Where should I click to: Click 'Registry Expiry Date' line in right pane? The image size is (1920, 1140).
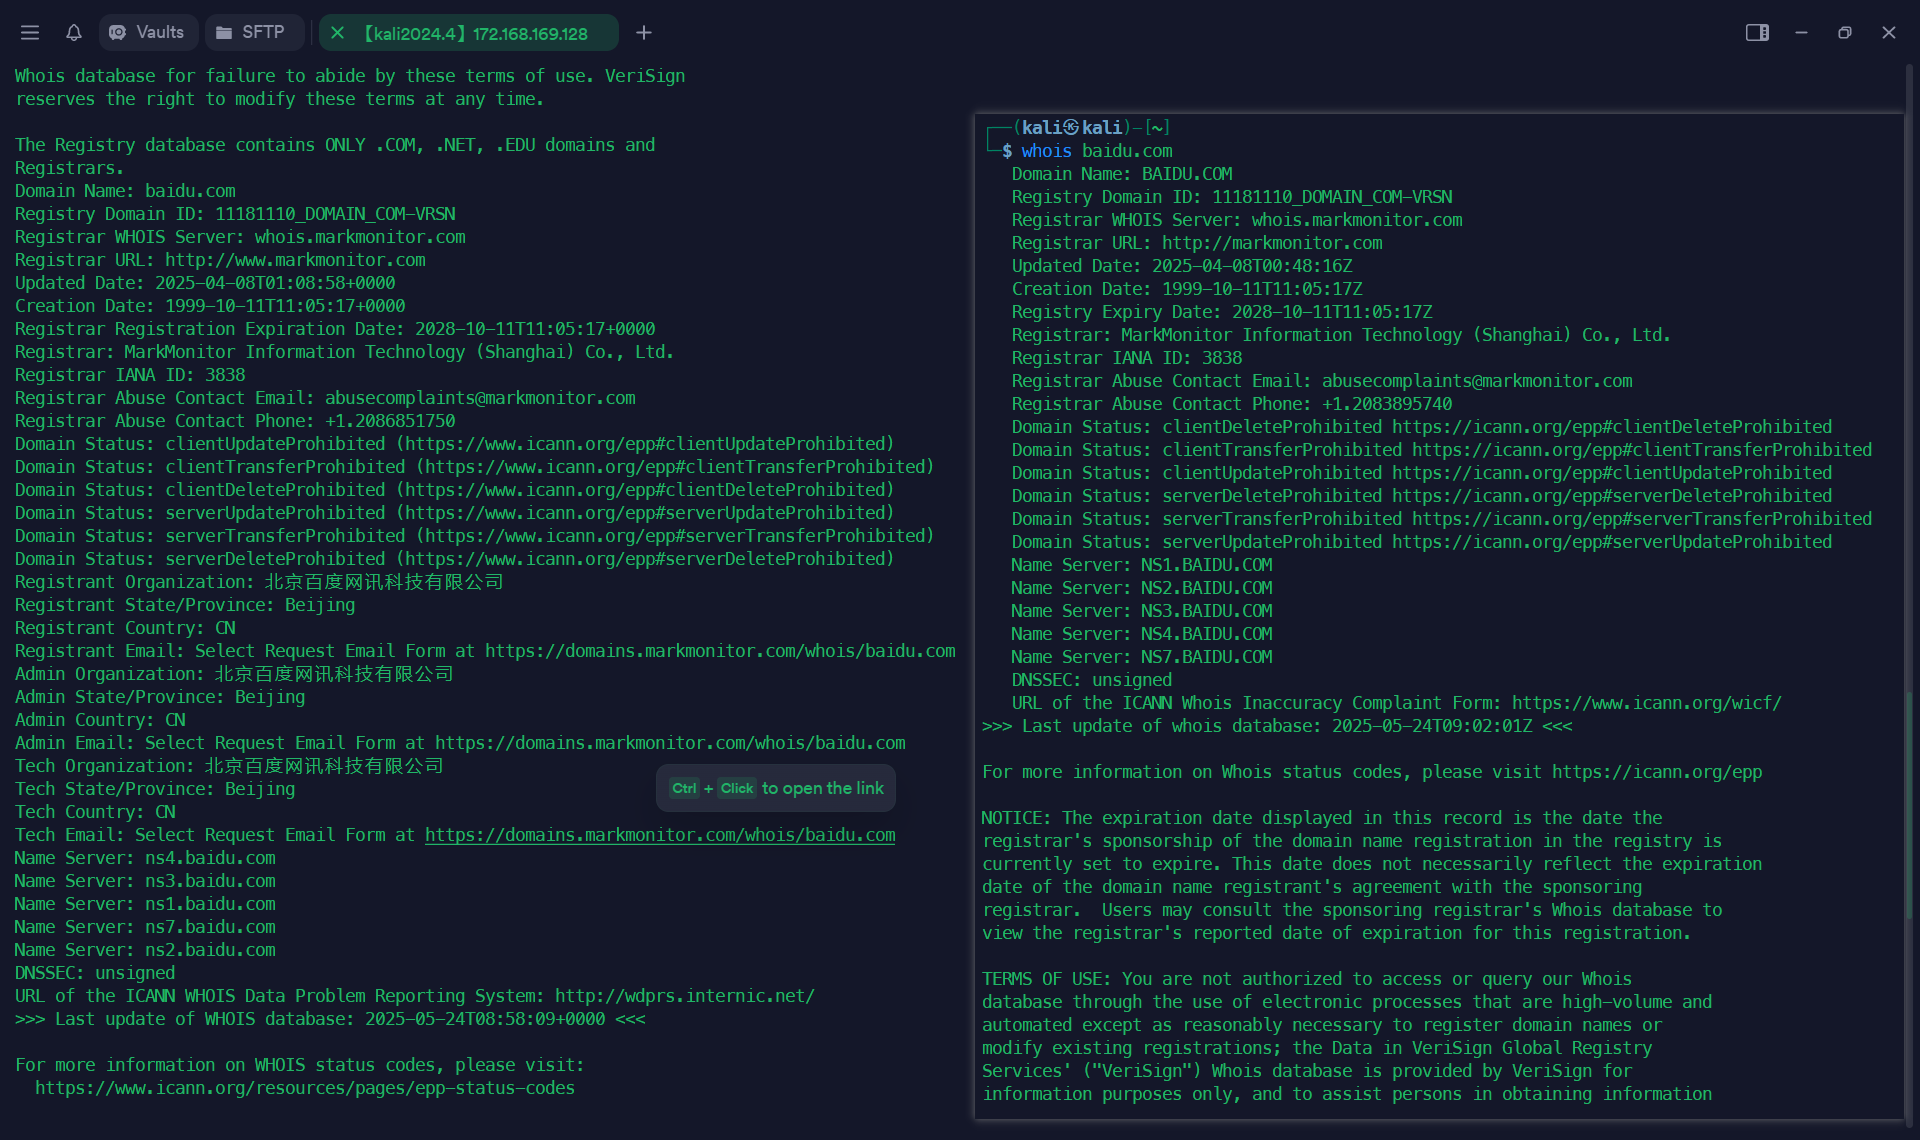pos(1222,312)
